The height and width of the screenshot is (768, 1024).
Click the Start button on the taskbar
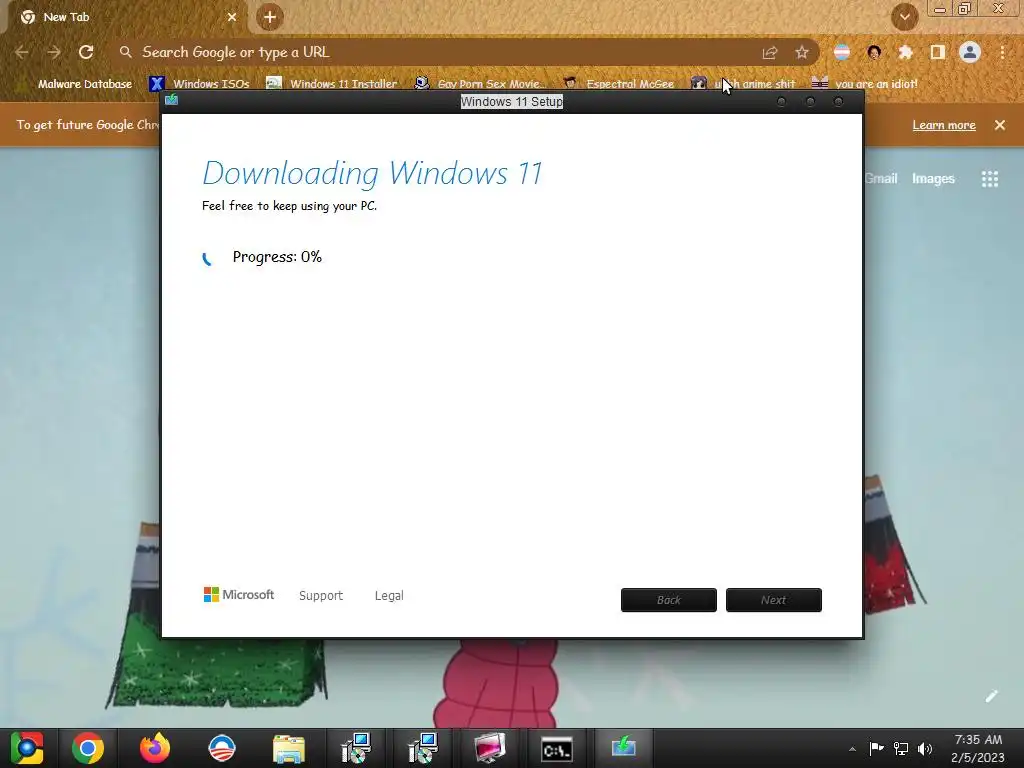click(x=27, y=748)
